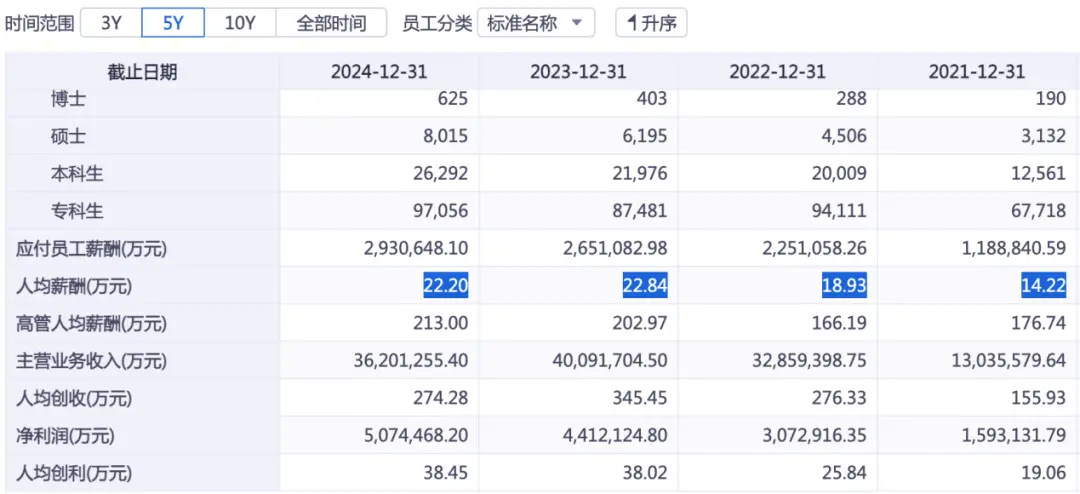Click highlighted value 22.20
The height and width of the screenshot is (494, 1080).
click(x=445, y=286)
